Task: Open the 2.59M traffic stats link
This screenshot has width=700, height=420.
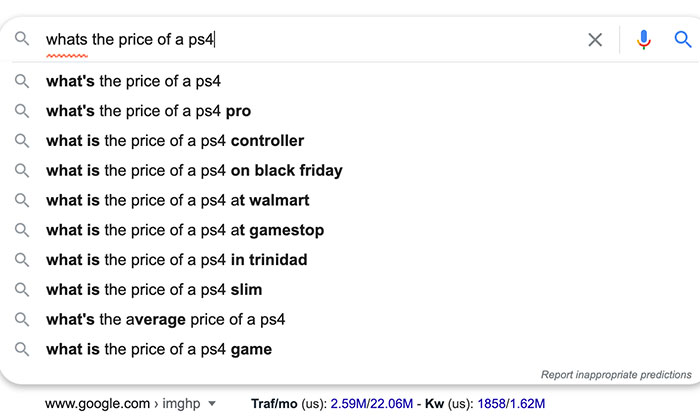Action: pyautogui.click(x=348, y=404)
